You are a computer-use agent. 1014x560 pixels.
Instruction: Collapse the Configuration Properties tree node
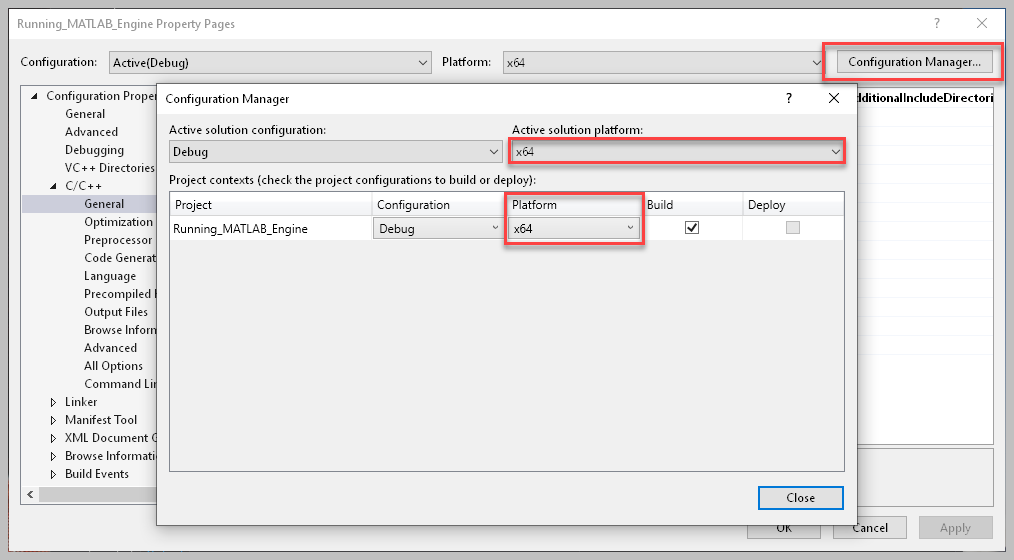pyautogui.click(x=34, y=96)
